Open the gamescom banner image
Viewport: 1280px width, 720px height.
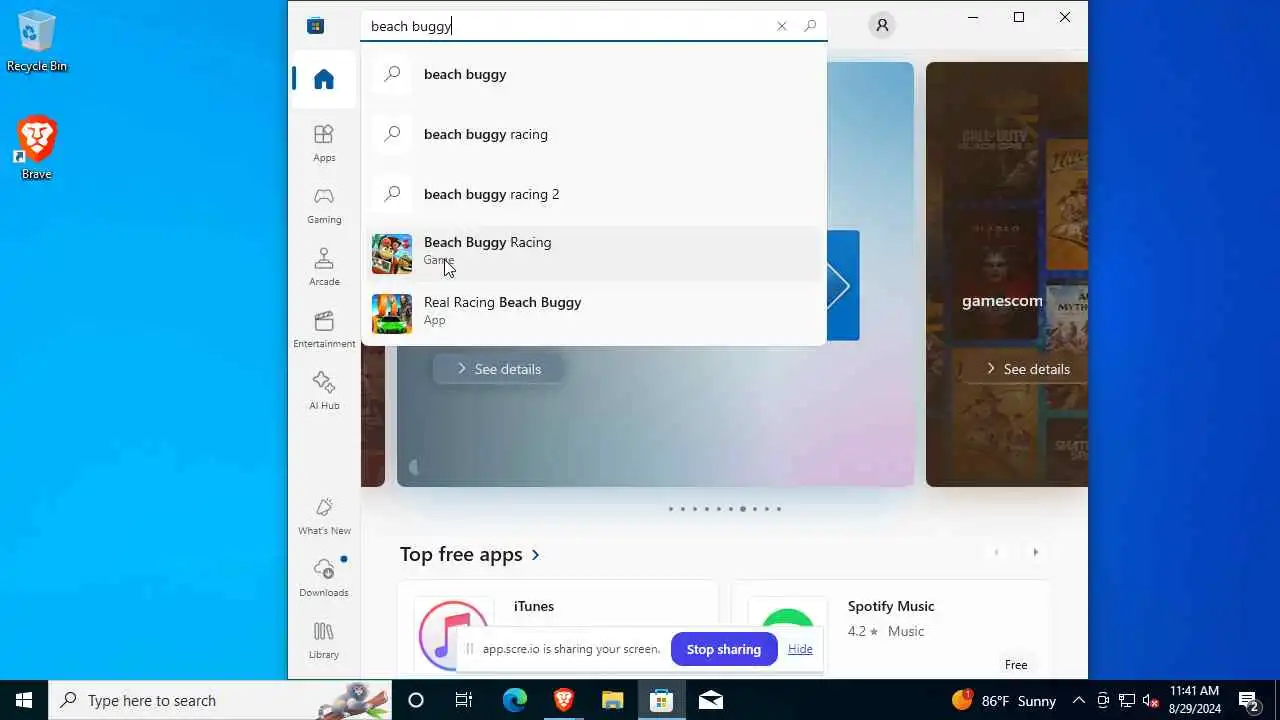tap(1007, 274)
